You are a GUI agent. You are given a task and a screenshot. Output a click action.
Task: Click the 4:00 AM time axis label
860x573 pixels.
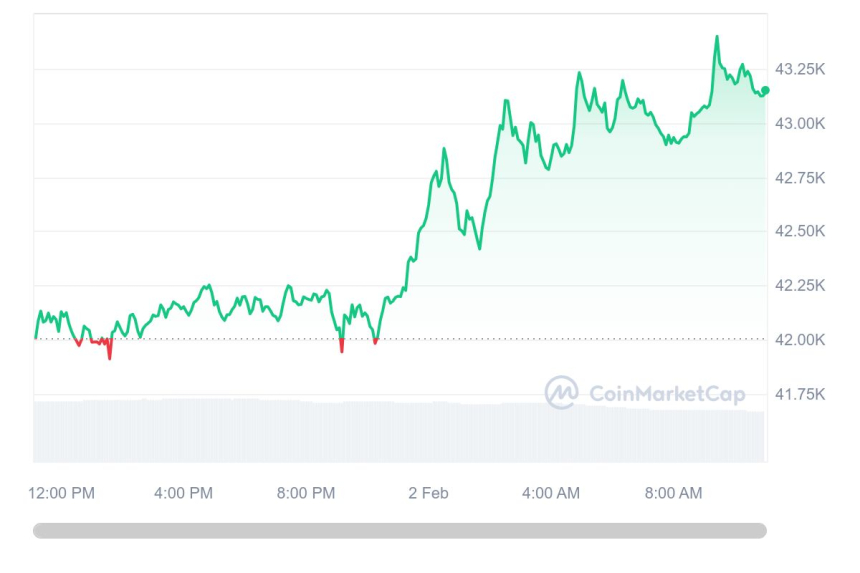pyautogui.click(x=550, y=493)
